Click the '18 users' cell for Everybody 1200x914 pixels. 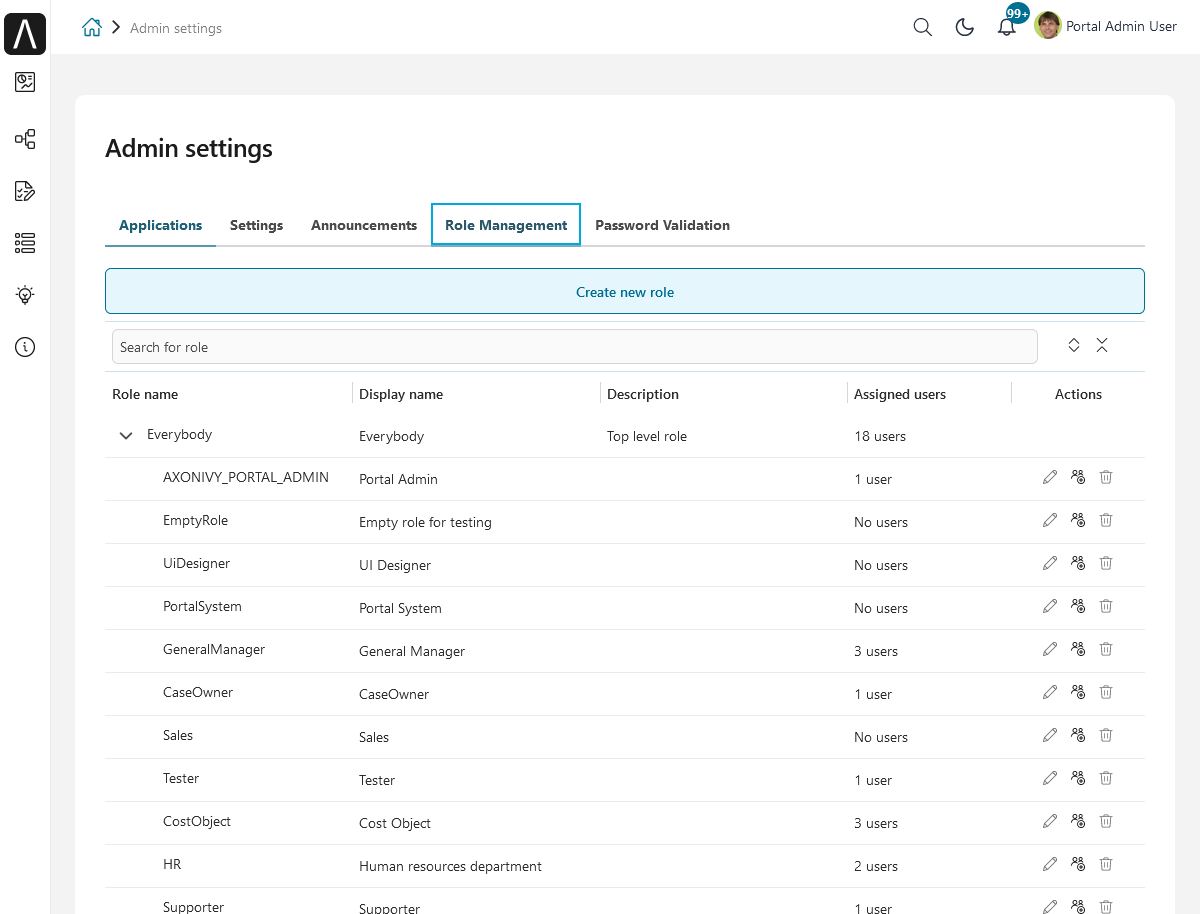pos(880,436)
